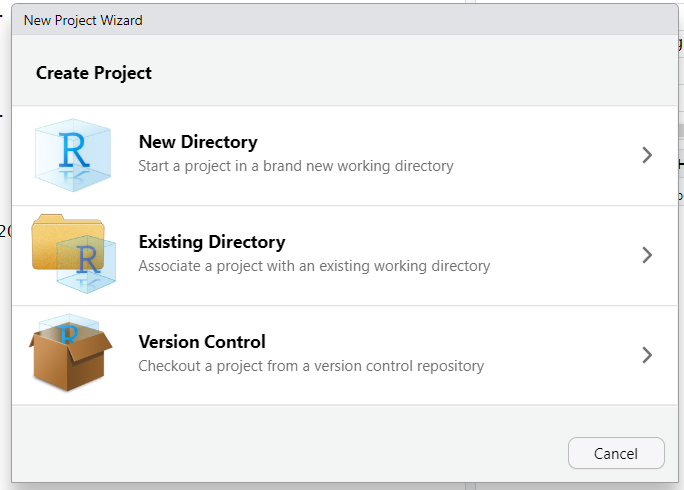Screen dimensions: 684x490
Task: Click the empty footer area left of Cancel
Action: [x=300, y=452]
